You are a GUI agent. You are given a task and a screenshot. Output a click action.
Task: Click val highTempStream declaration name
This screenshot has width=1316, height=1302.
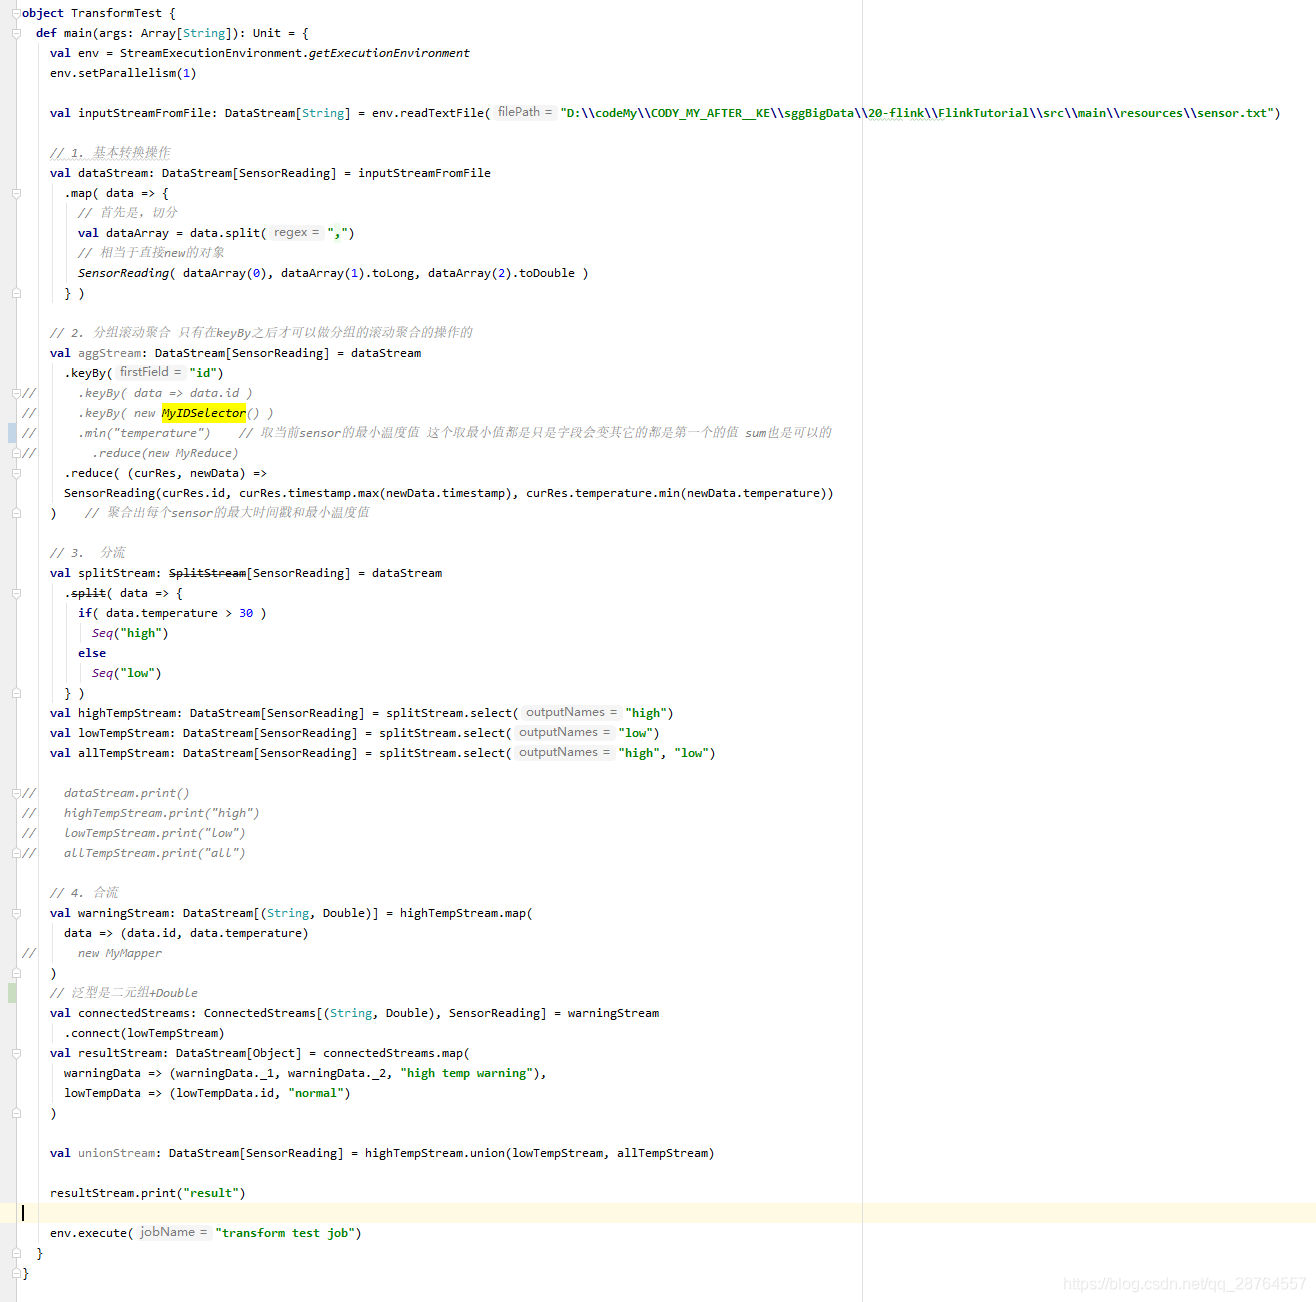pos(127,713)
